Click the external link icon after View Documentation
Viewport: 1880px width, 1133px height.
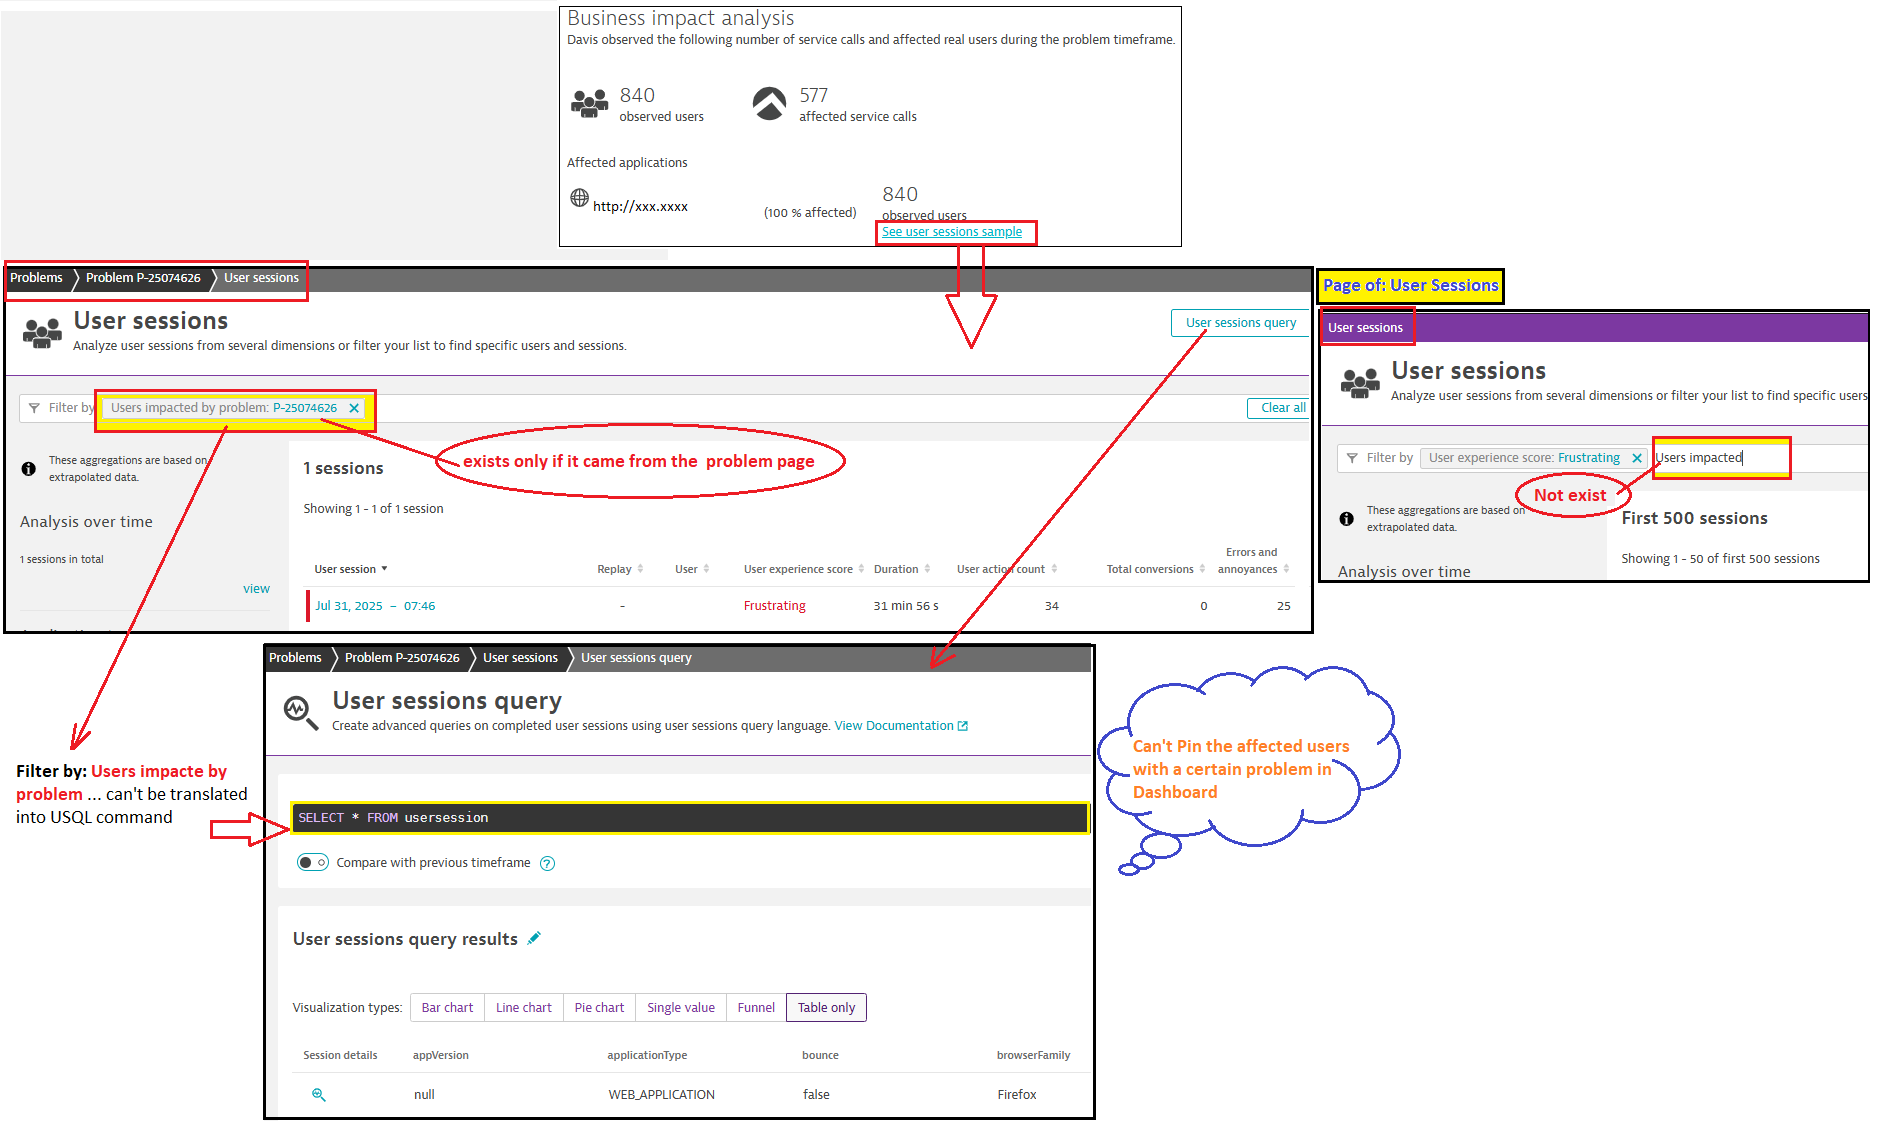(x=963, y=725)
